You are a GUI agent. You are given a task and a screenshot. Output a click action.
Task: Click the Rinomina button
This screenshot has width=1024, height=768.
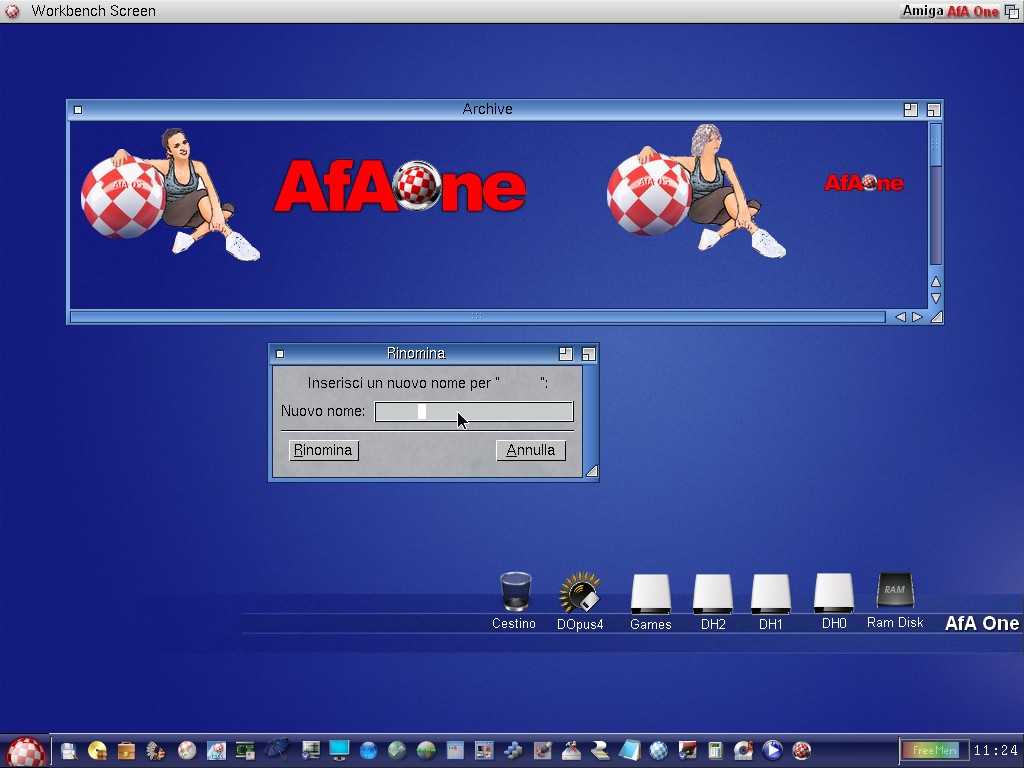323,450
